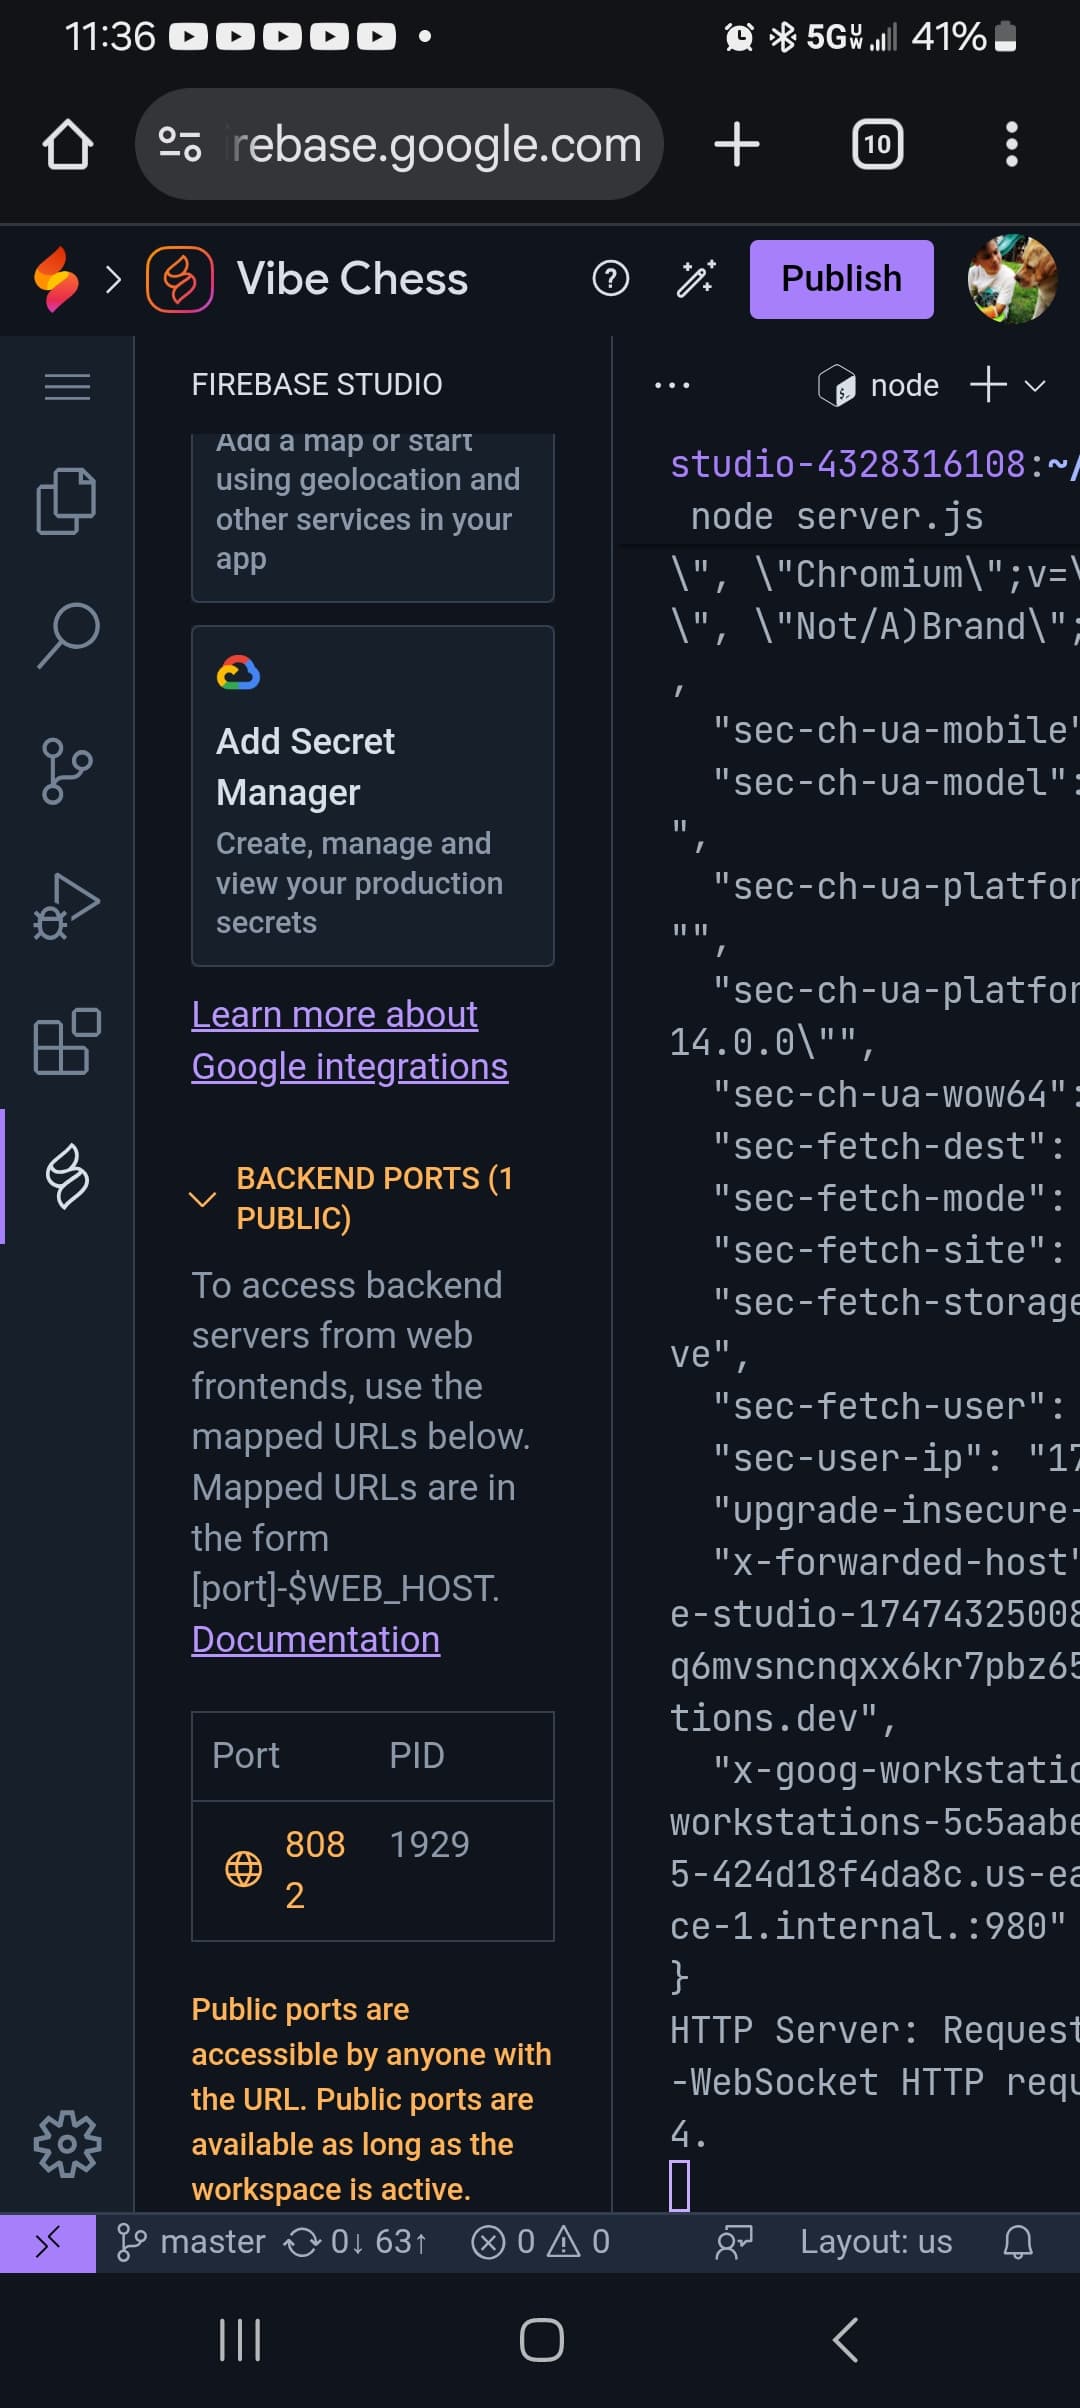Click the node server.js command line
Image resolution: width=1080 pixels, height=2408 pixels.
coord(837,517)
